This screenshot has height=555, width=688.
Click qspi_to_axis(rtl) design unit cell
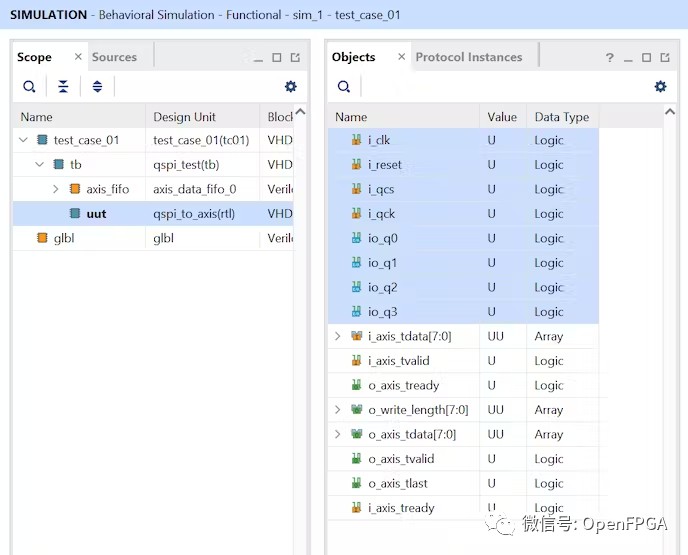202,214
